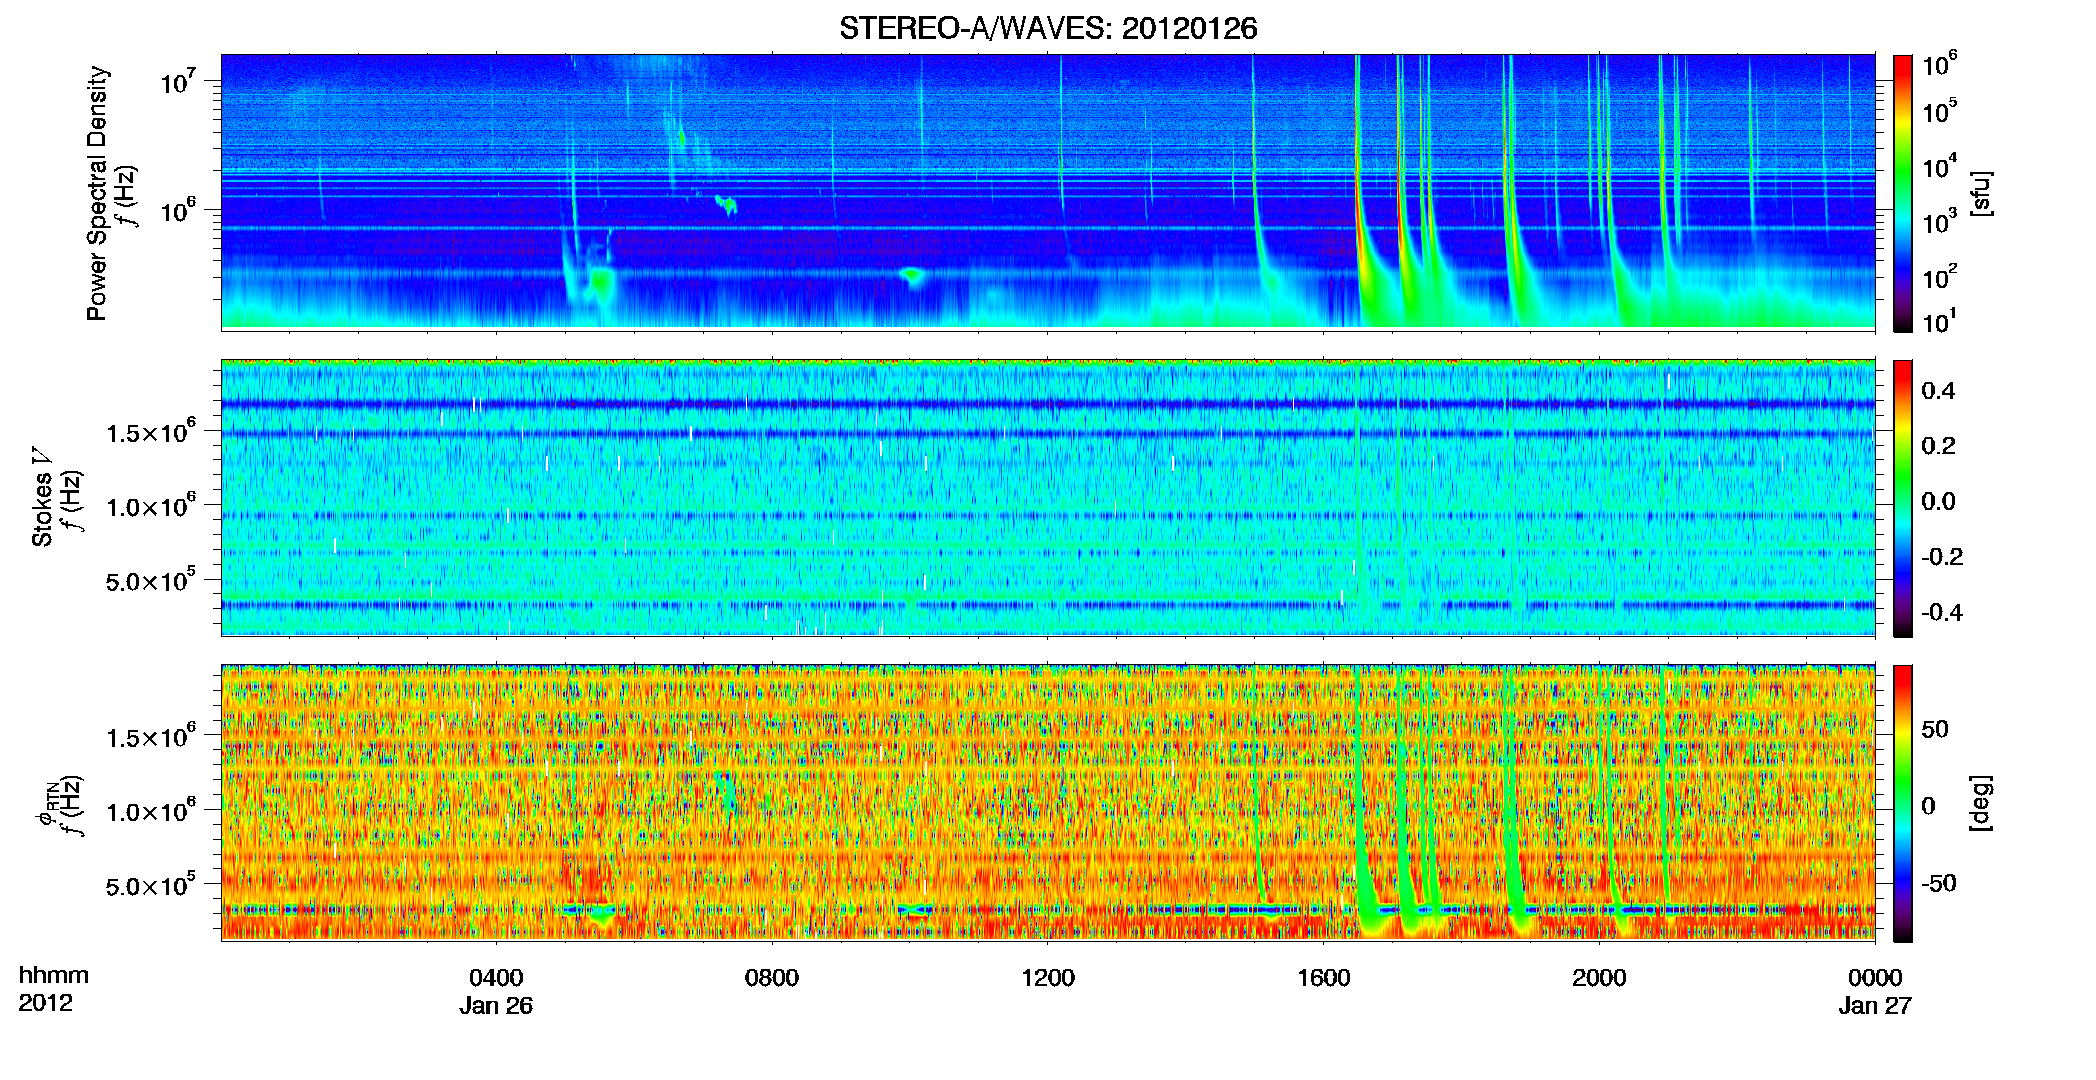Click the 10^3 value on sfu color scale
The height and width of the screenshot is (1080, 2096).
[x=1940, y=221]
